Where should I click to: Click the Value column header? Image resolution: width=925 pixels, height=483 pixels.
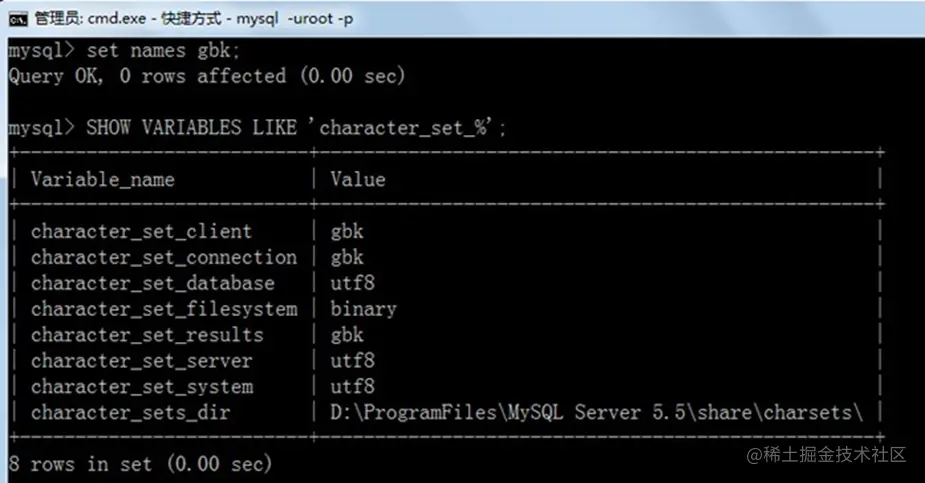click(358, 180)
